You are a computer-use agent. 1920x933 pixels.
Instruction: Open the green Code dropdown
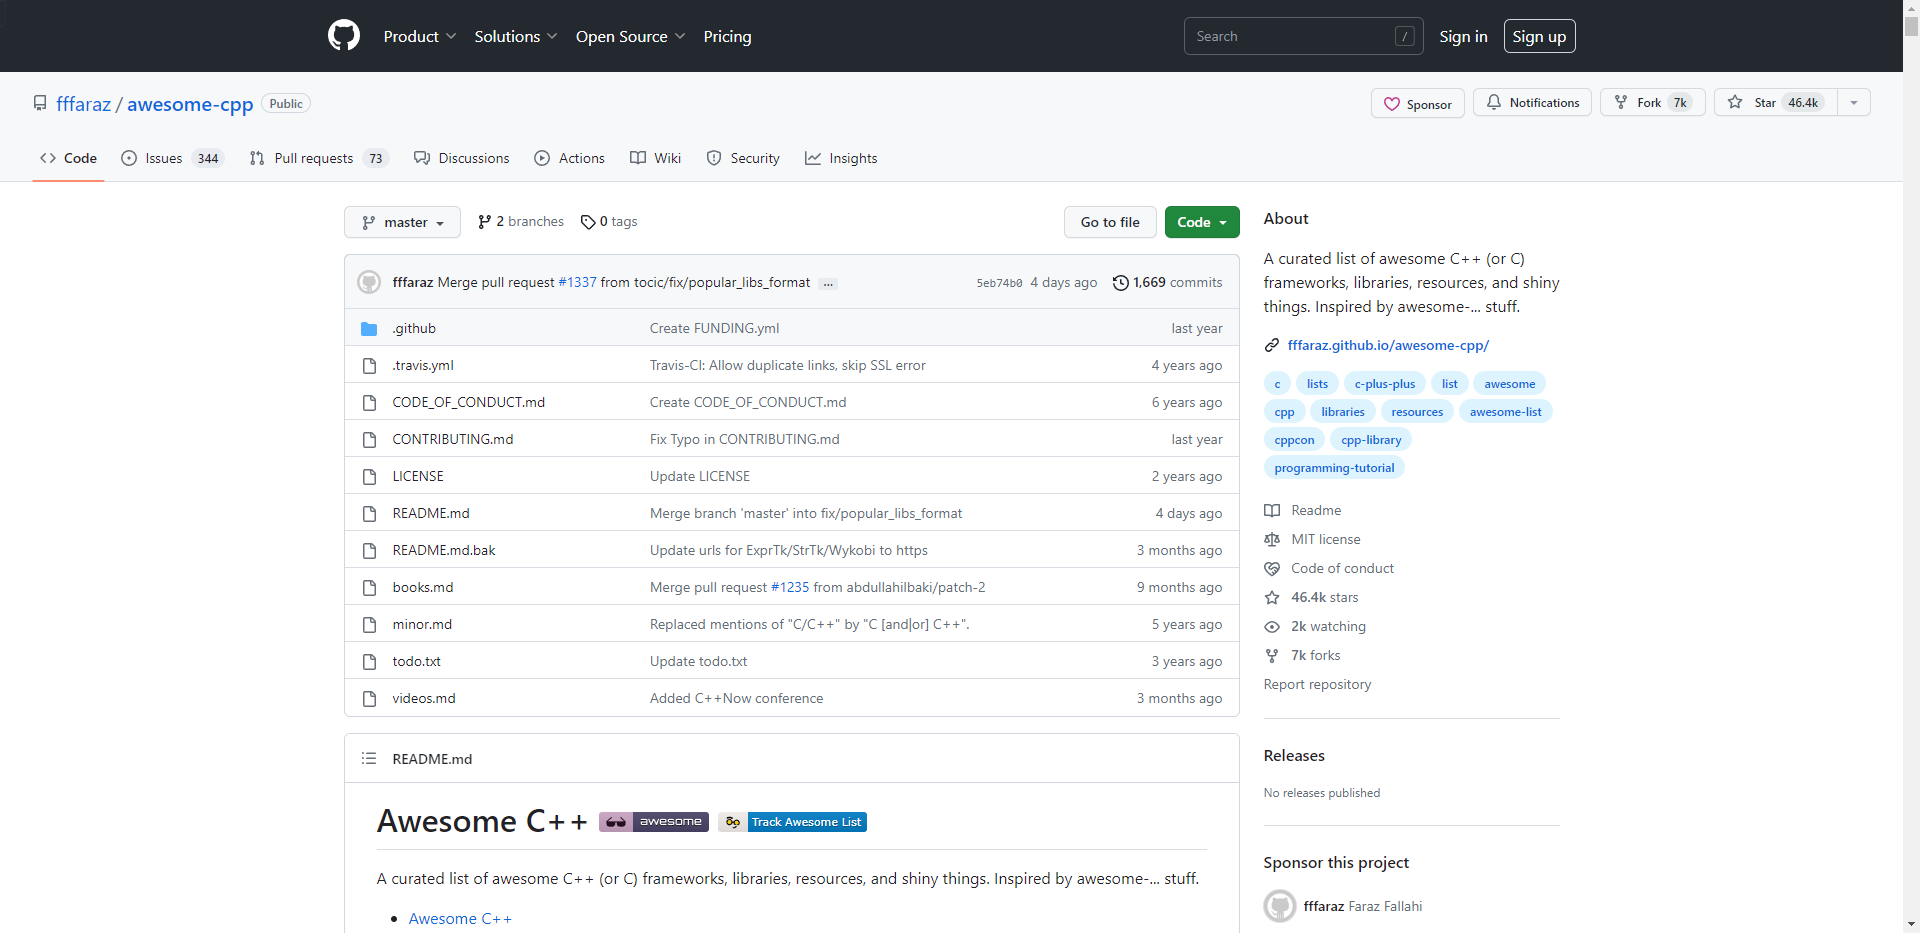point(1202,222)
